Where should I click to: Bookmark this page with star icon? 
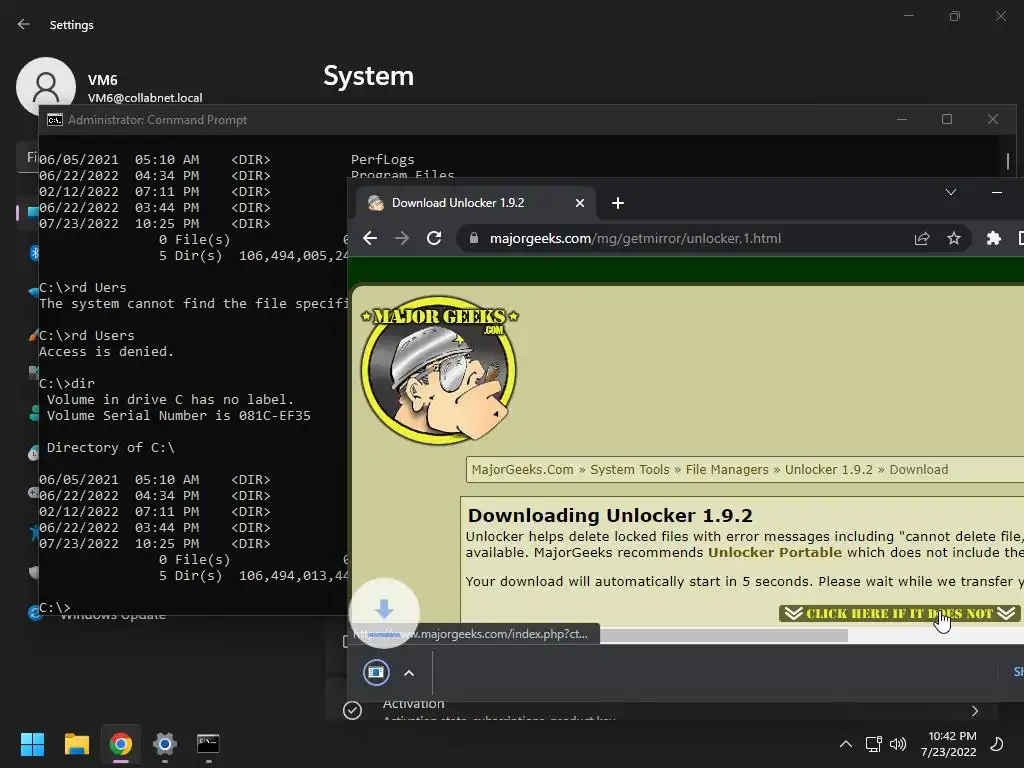click(x=954, y=238)
